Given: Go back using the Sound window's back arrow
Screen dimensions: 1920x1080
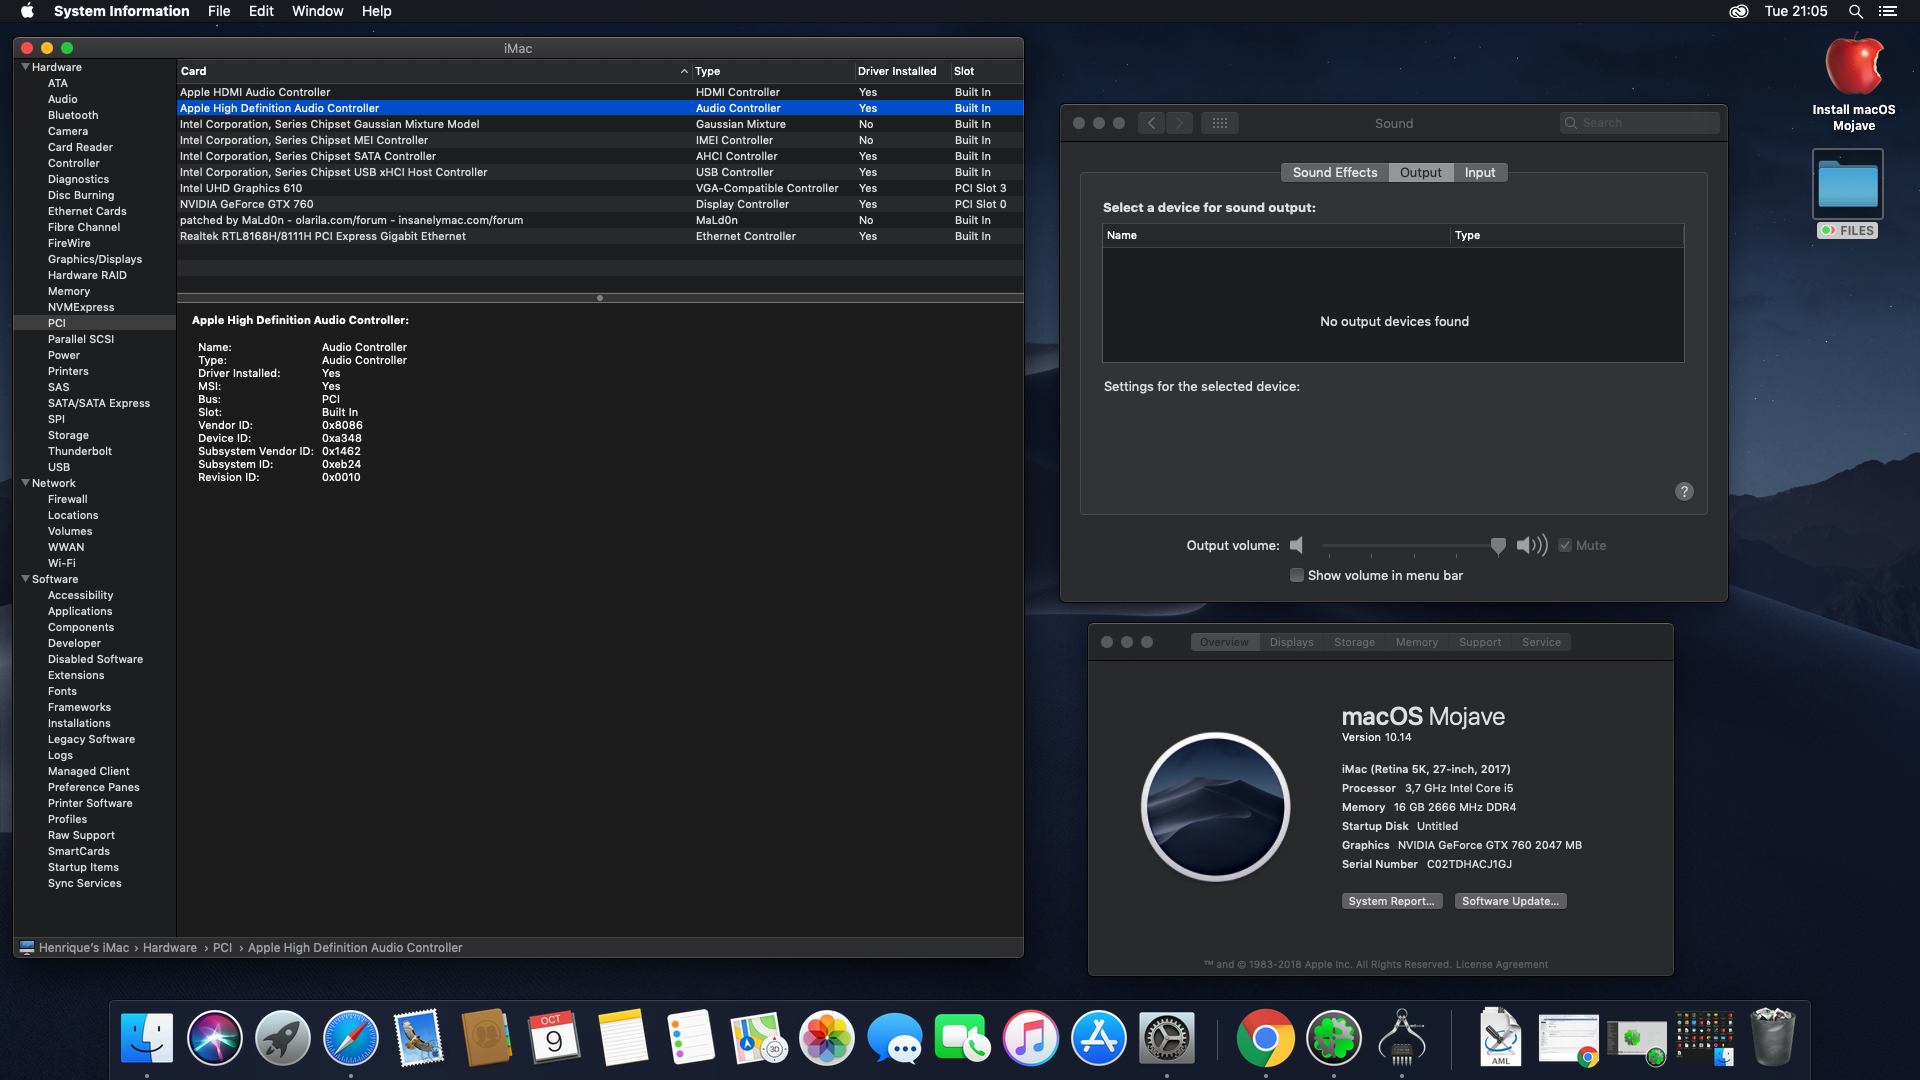Looking at the screenshot, I should coord(1152,123).
